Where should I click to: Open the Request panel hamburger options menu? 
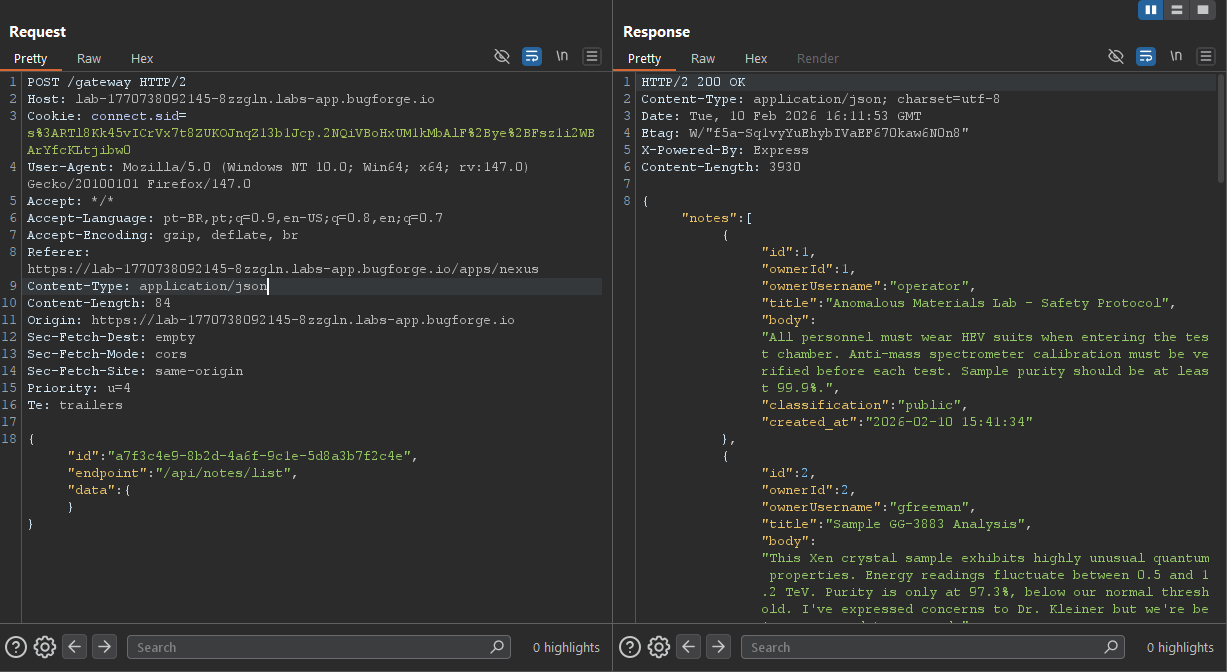[x=592, y=56]
